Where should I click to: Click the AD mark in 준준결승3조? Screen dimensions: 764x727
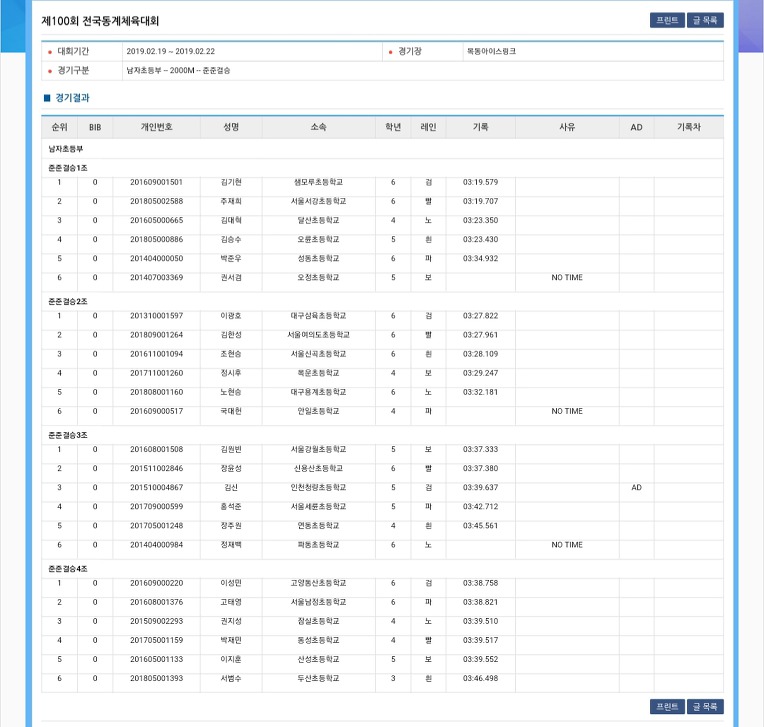636,488
